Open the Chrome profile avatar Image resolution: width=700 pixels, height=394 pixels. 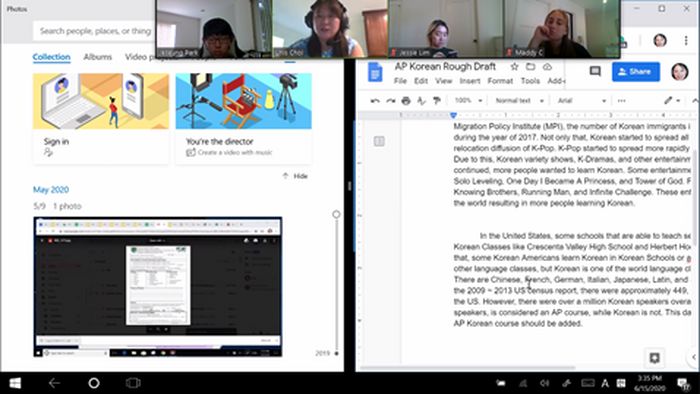click(660, 41)
